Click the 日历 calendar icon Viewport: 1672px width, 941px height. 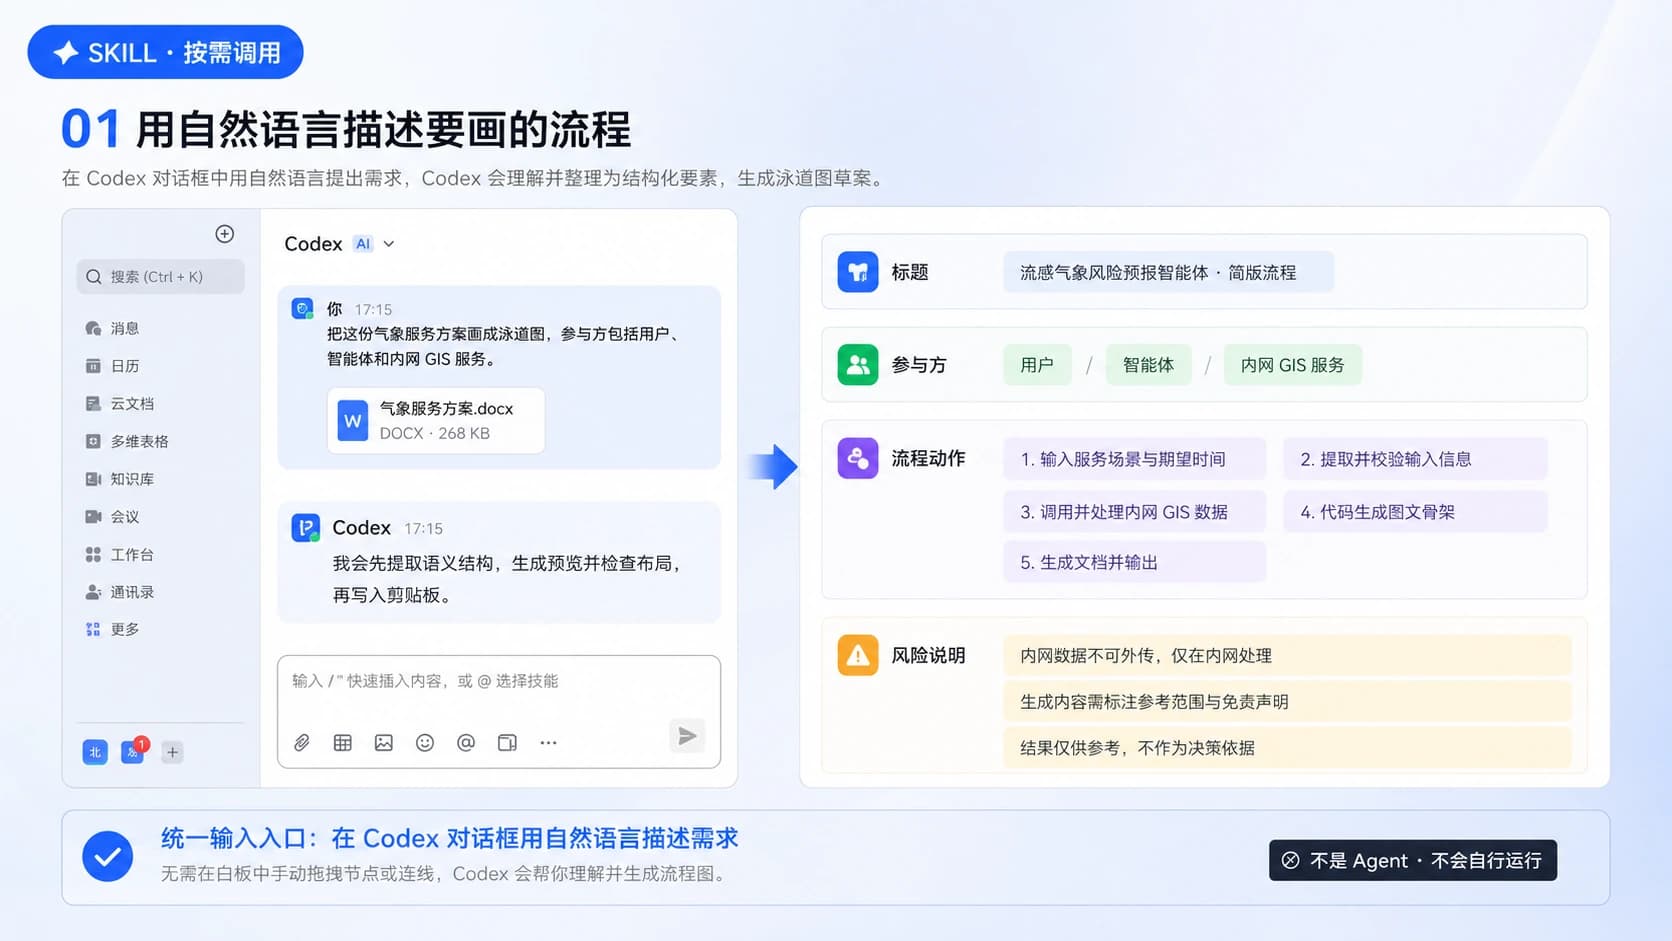pyautogui.click(x=93, y=366)
